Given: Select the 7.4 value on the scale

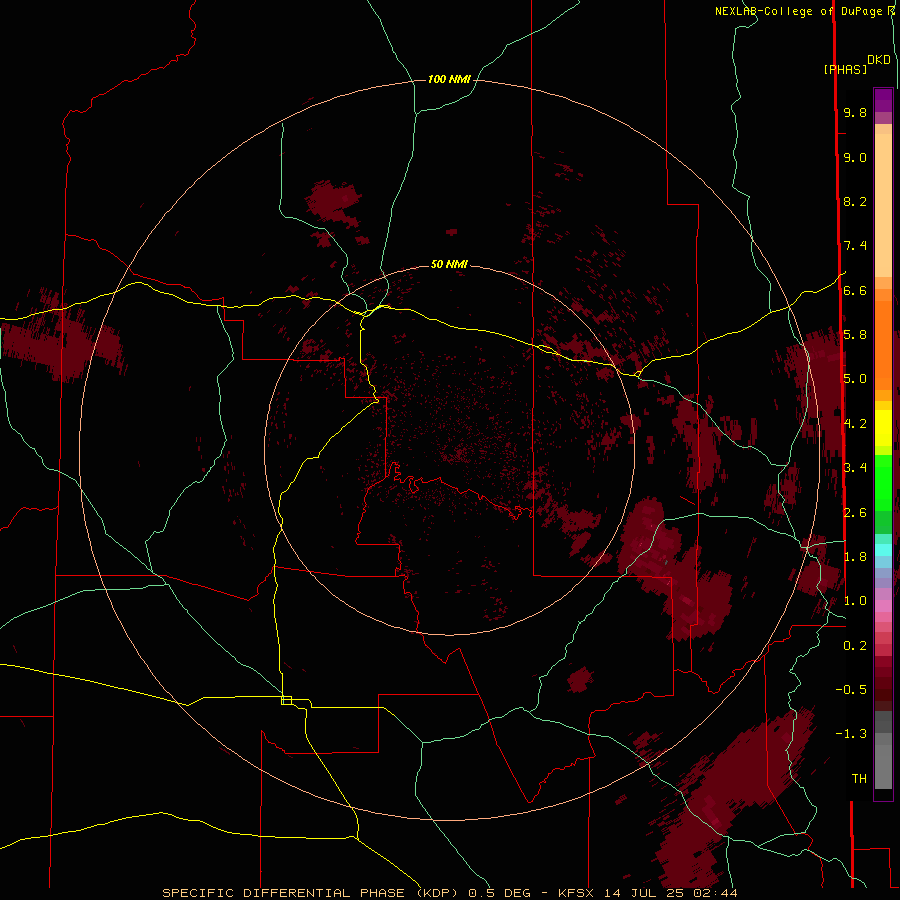Looking at the screenshot, I should 855,246.
